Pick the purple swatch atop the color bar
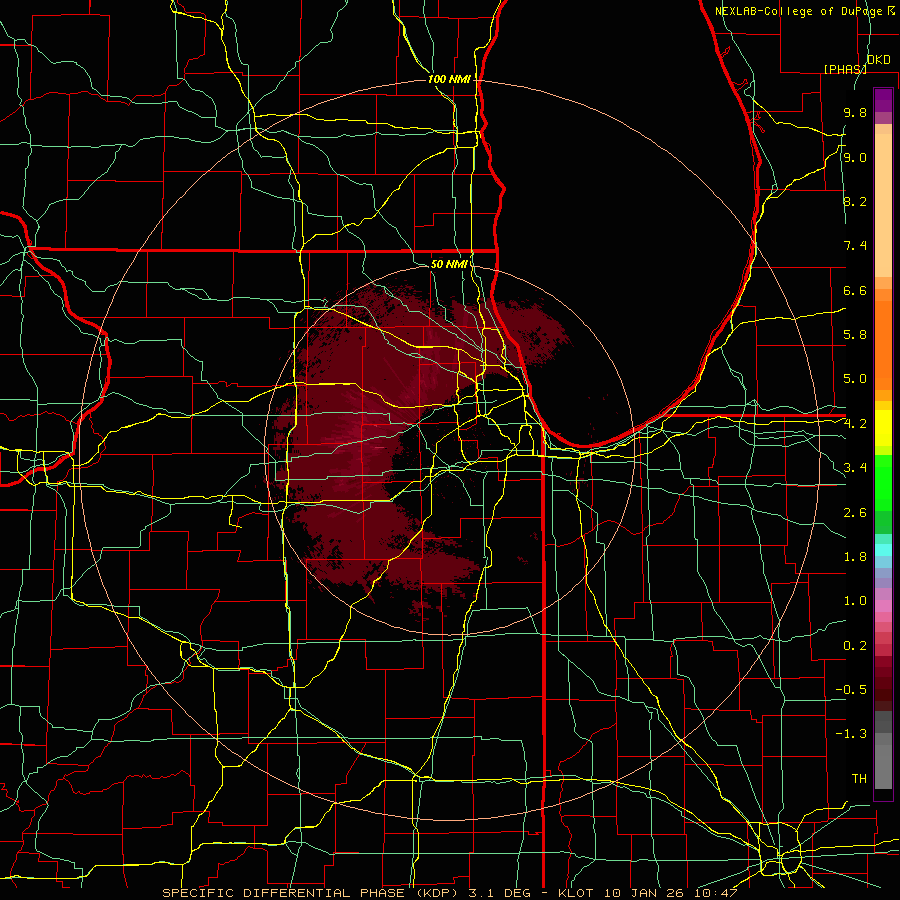This screenshot has width=900, height=900. pos(883,100)
